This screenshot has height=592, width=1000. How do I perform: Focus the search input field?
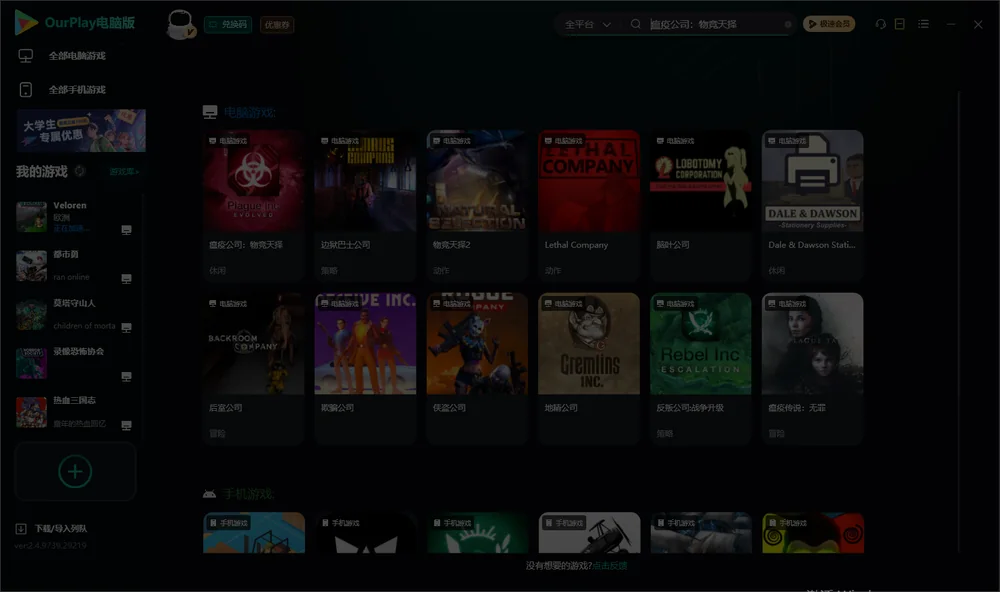[714, 24]
